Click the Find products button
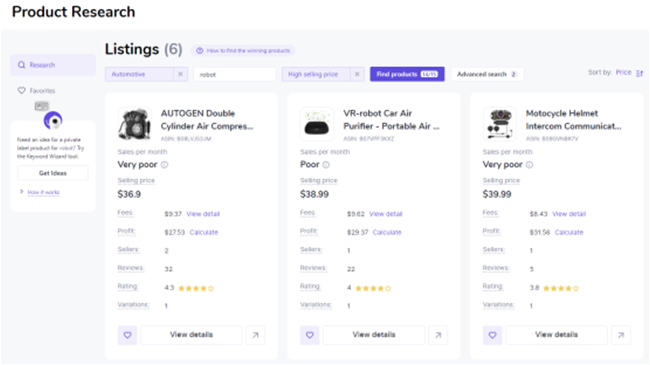650x365 pixels. click(407, 74)
